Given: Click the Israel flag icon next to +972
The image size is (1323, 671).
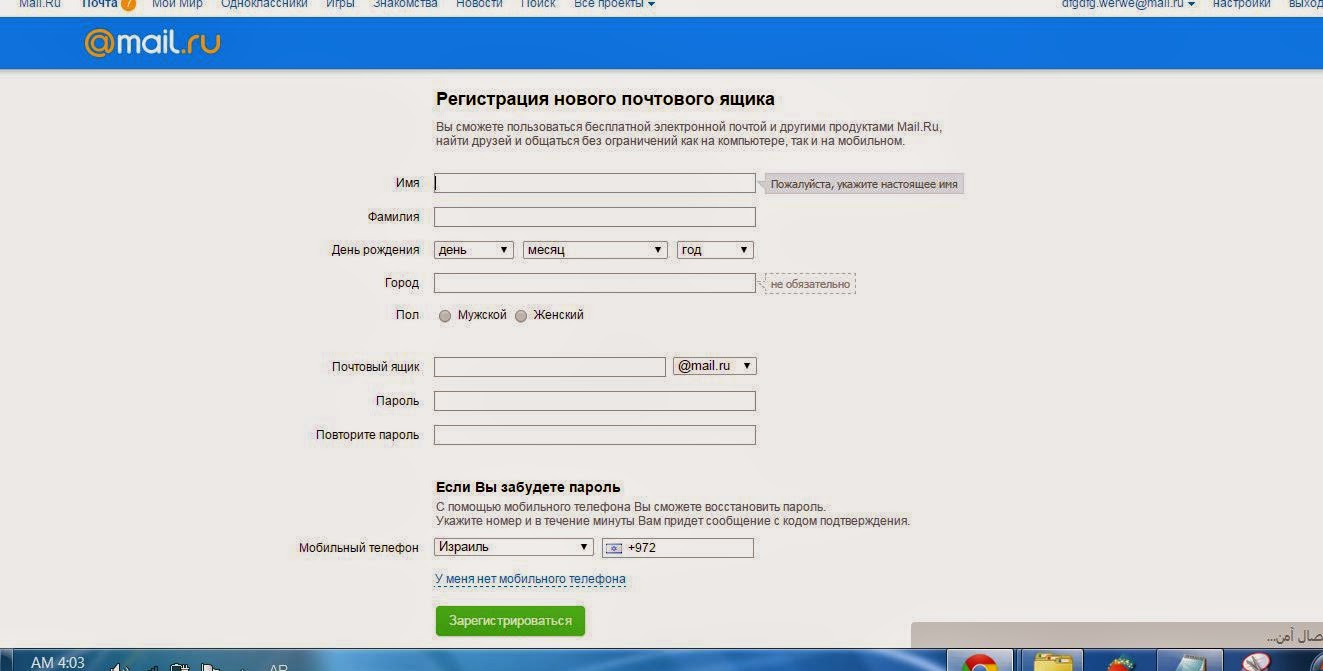Looking at the screenshot, I should [x=614, y=548].
